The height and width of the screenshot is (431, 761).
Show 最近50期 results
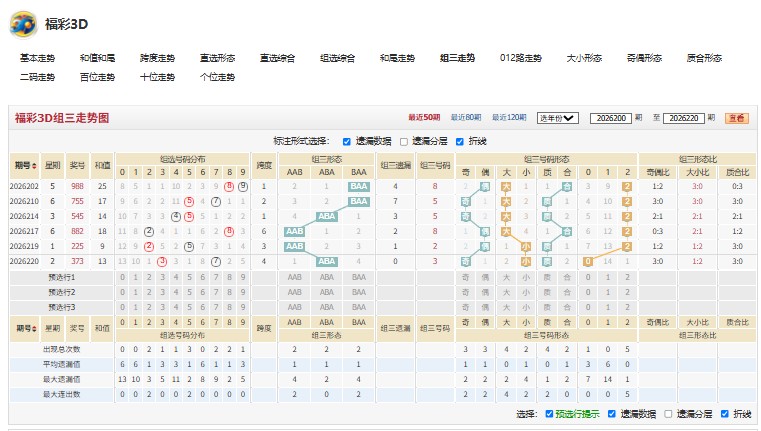coord(424,117)
